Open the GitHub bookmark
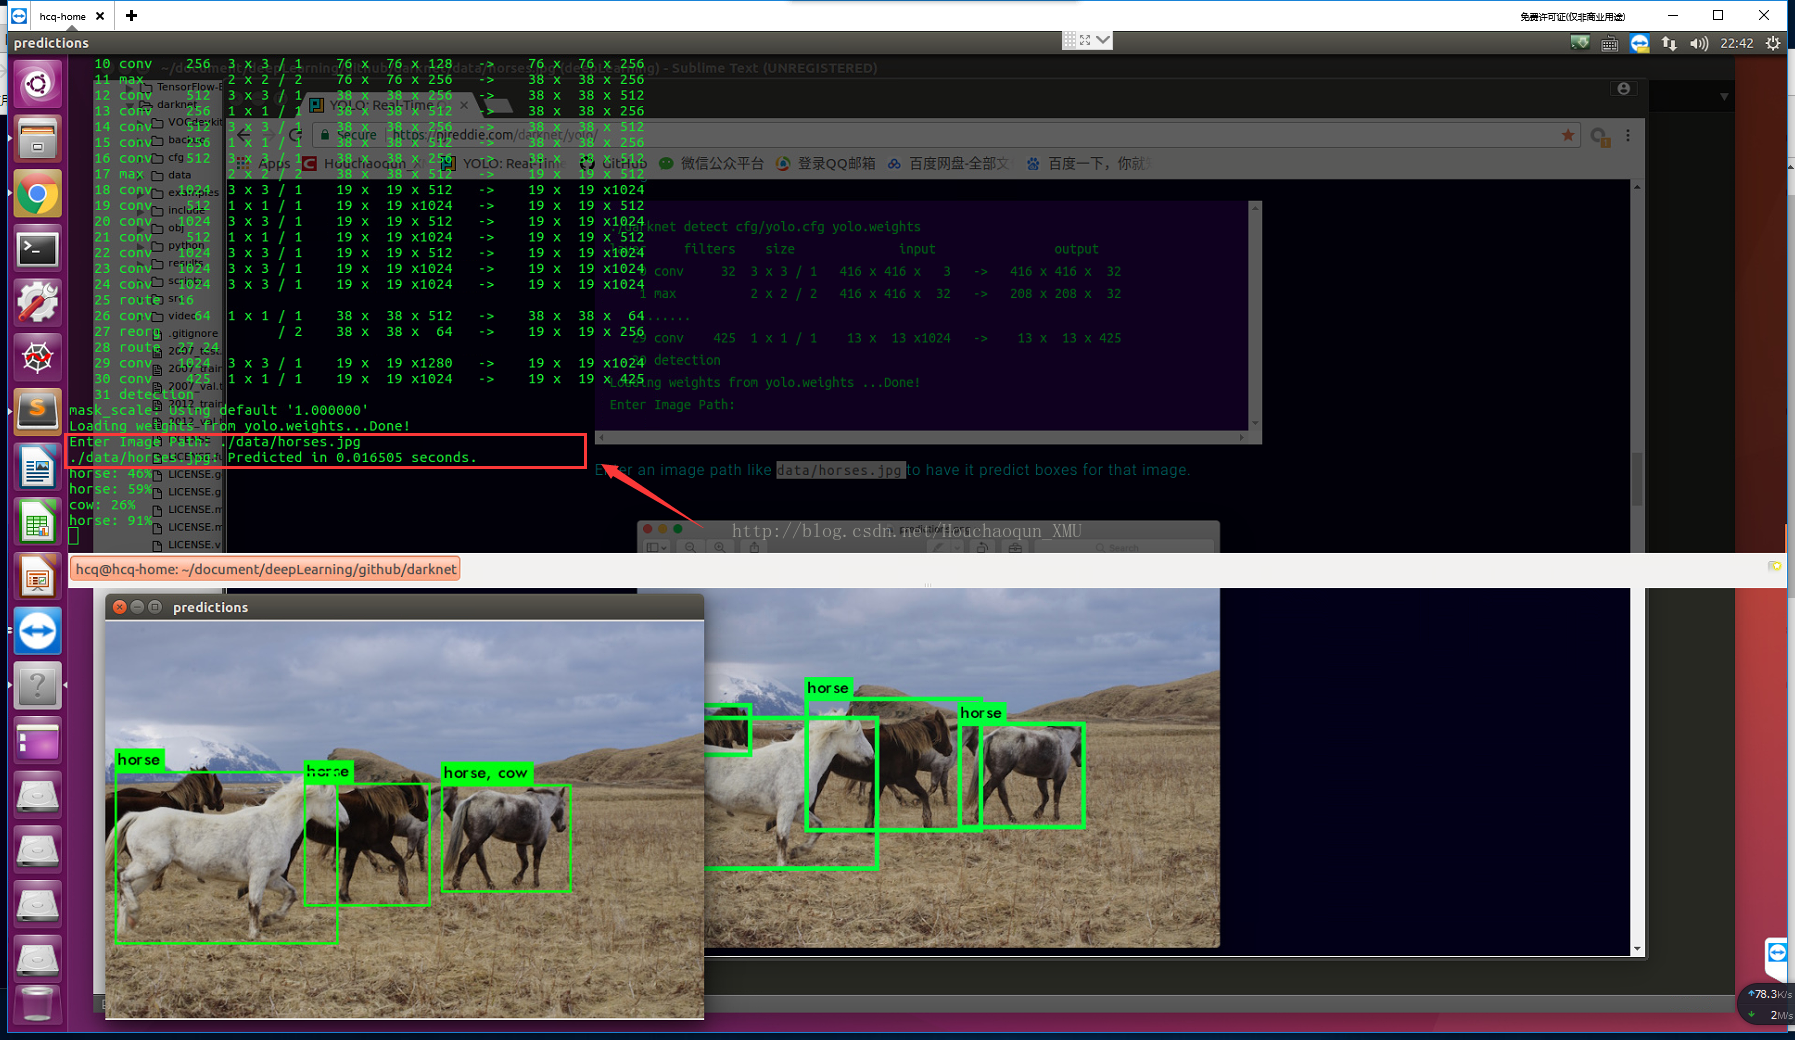 tap(614, 163)
